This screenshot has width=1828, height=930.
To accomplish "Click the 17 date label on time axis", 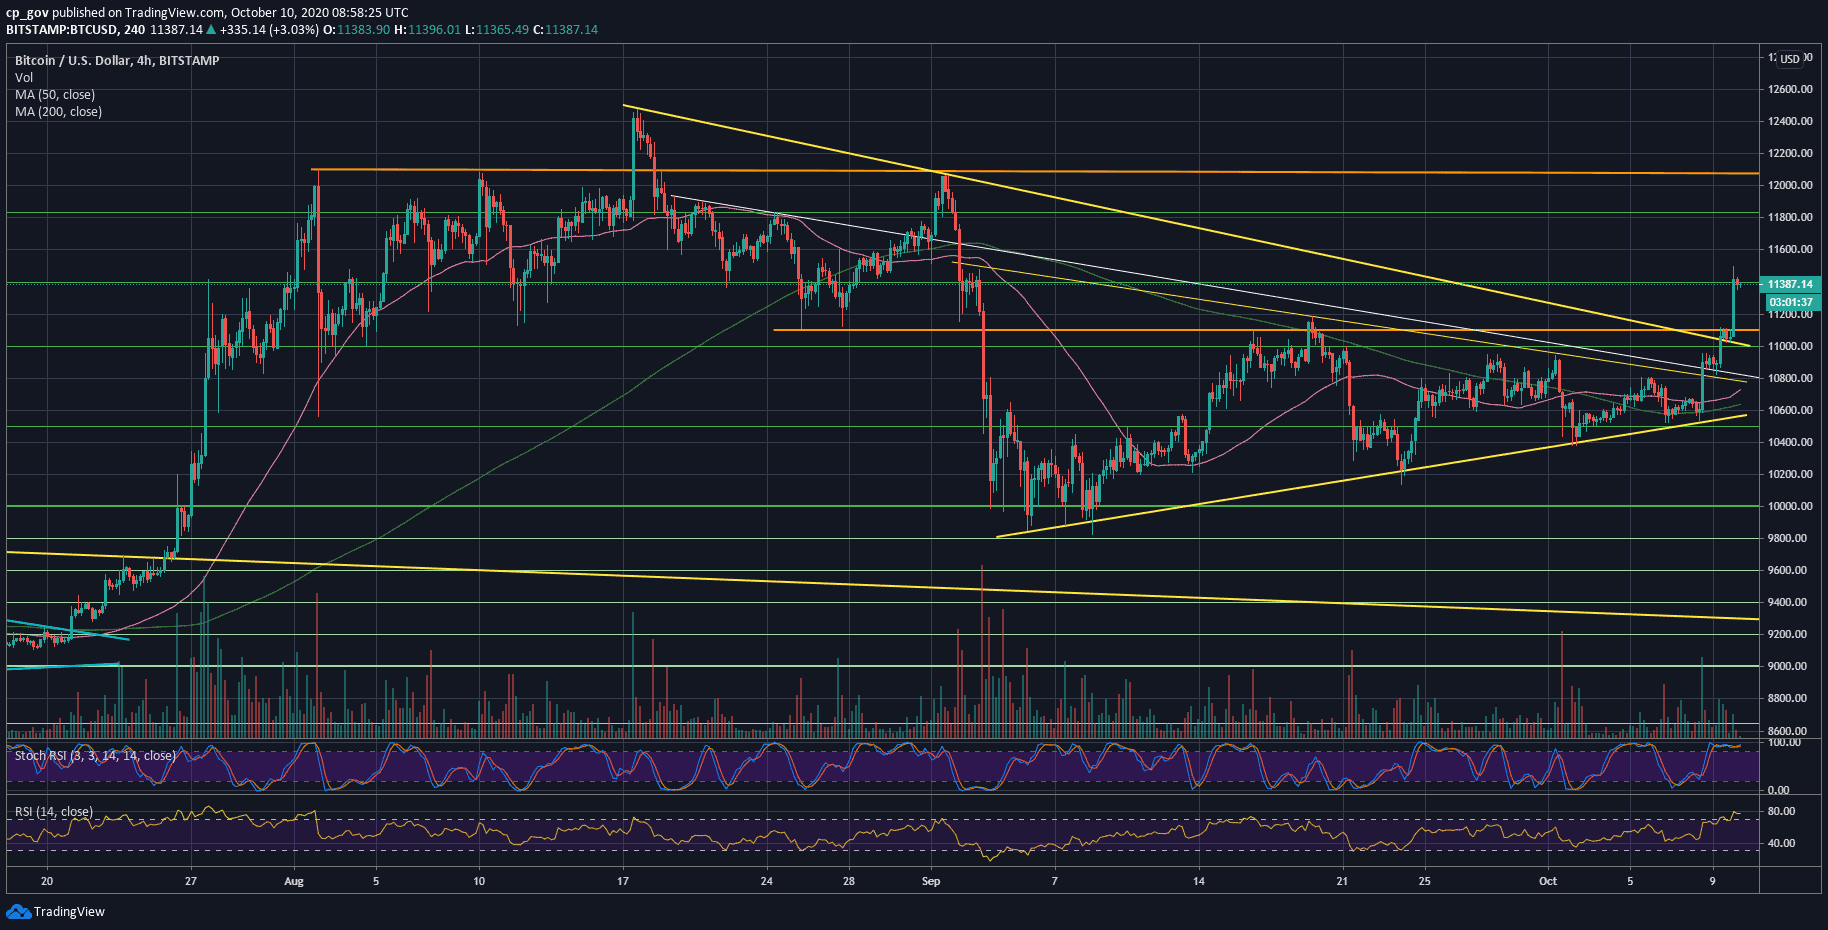I will (623, 881).
